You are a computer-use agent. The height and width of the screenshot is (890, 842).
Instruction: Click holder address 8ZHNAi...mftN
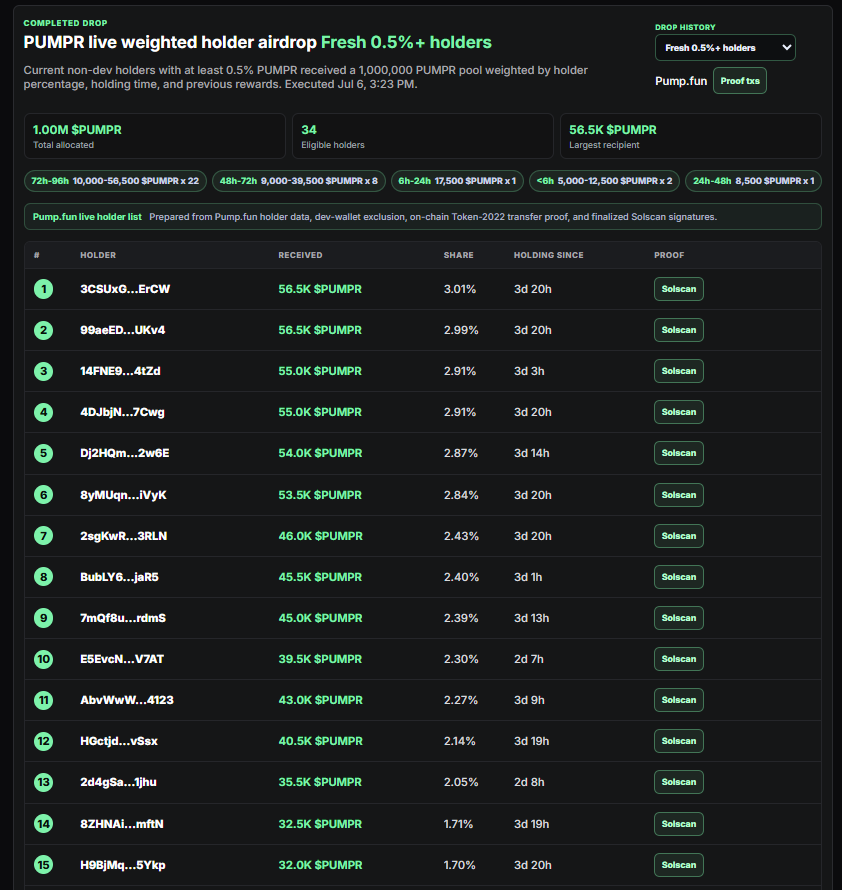(x=122, y=824)
